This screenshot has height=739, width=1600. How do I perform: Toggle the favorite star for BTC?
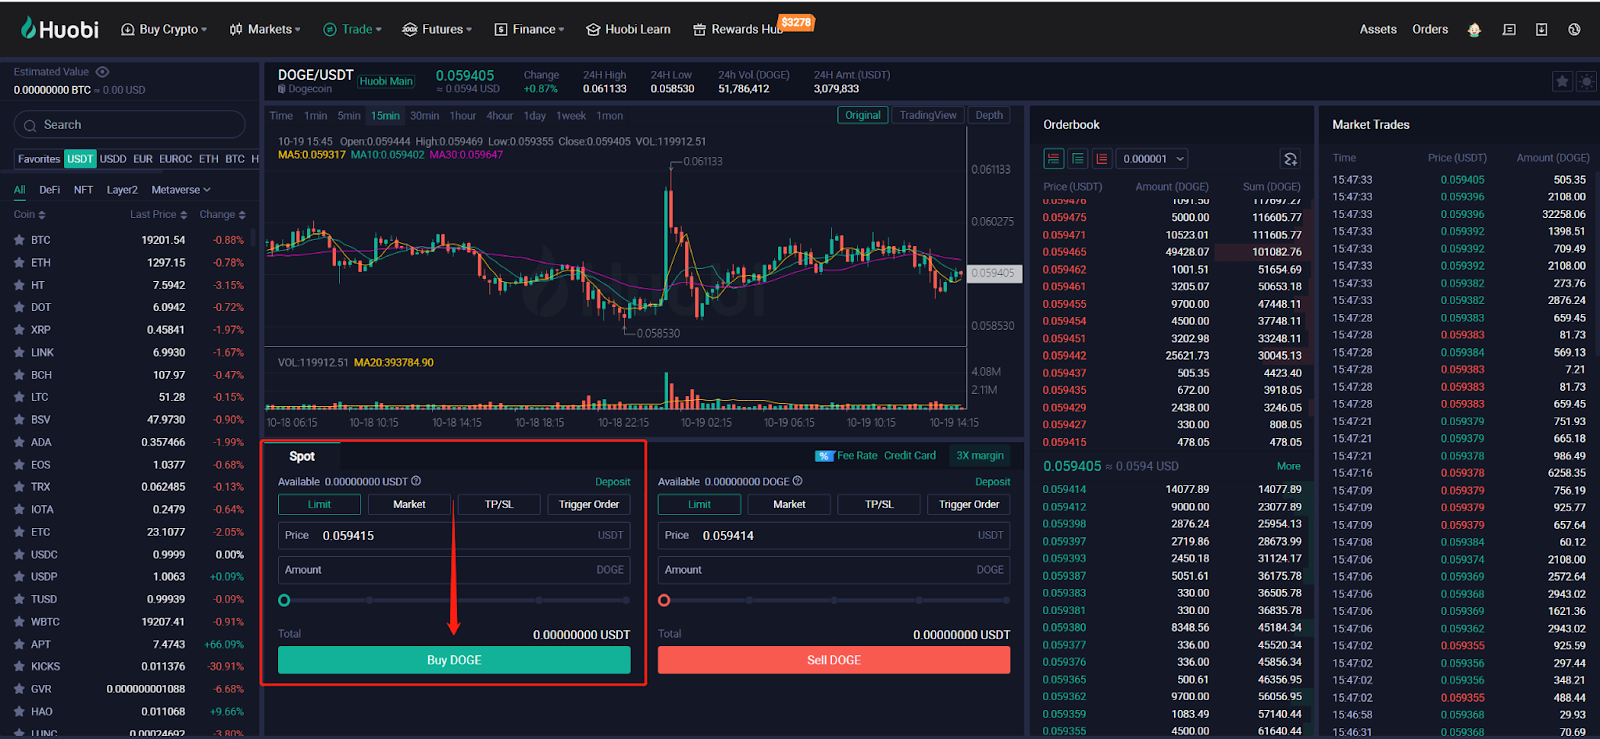(19, 240)
